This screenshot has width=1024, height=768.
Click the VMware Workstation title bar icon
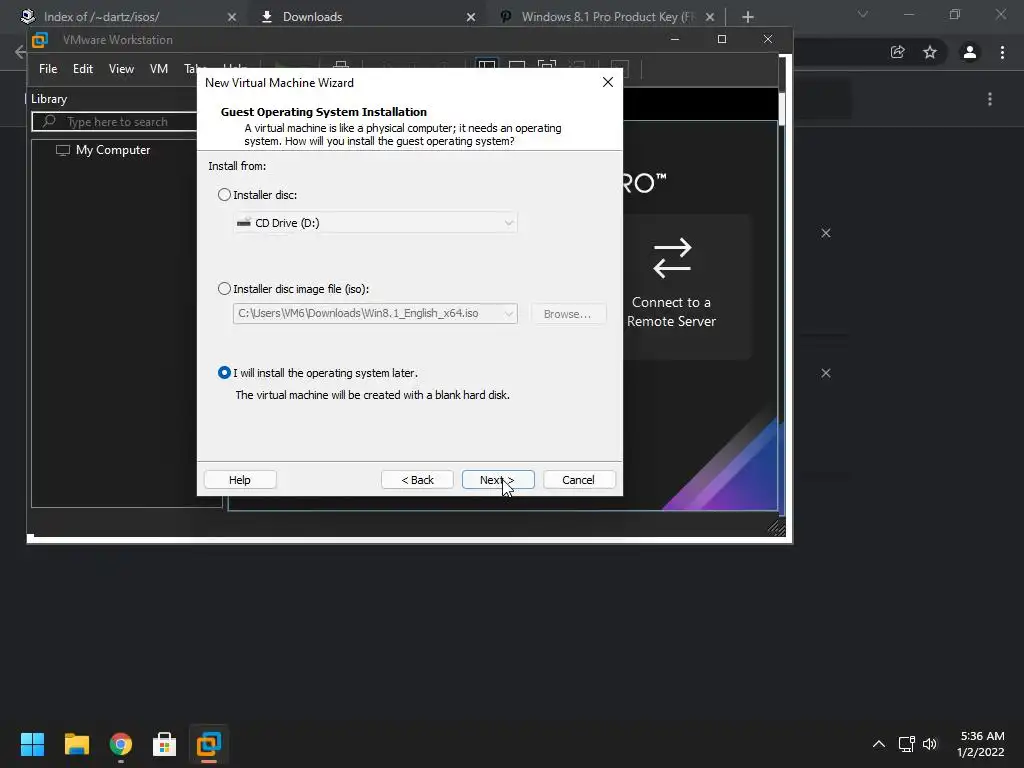[40, 40]
